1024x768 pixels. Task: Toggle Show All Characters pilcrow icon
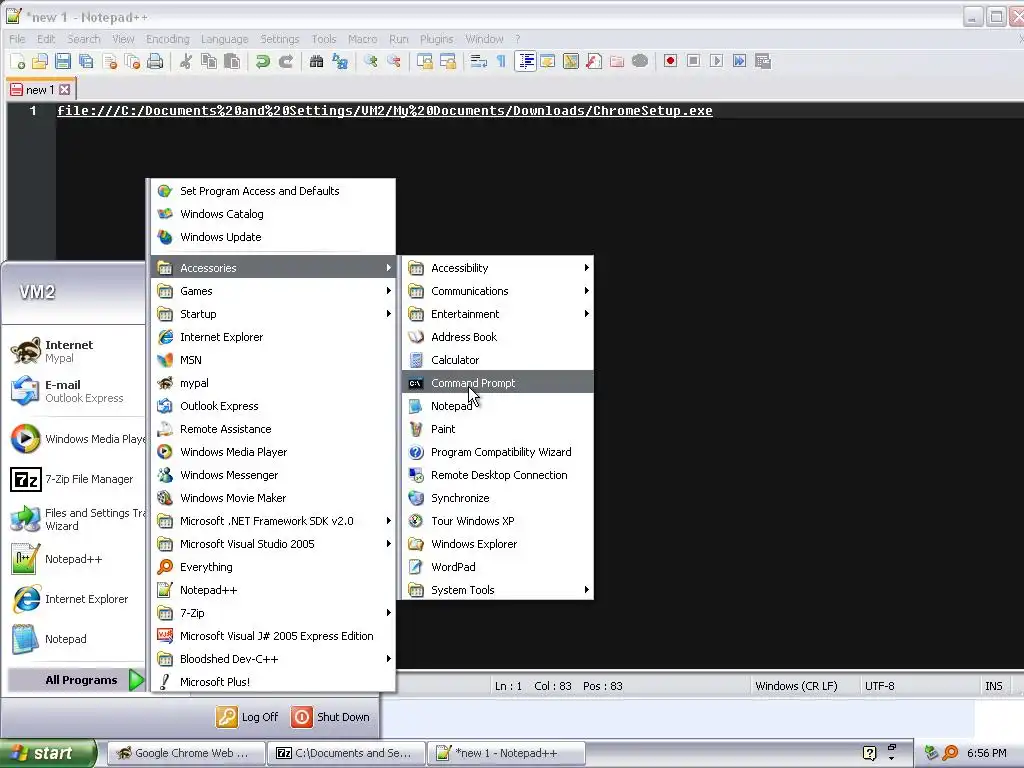(x=501, y=61)
